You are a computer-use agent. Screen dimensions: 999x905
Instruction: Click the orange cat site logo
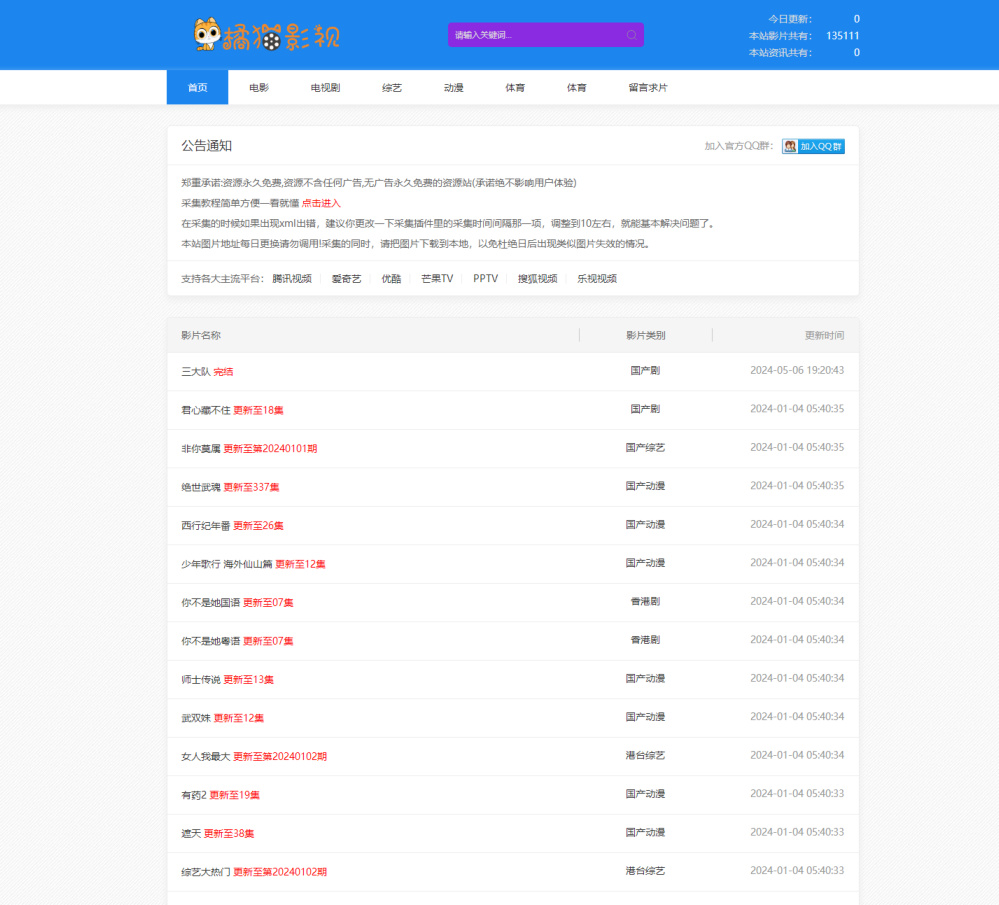(266, 35)
